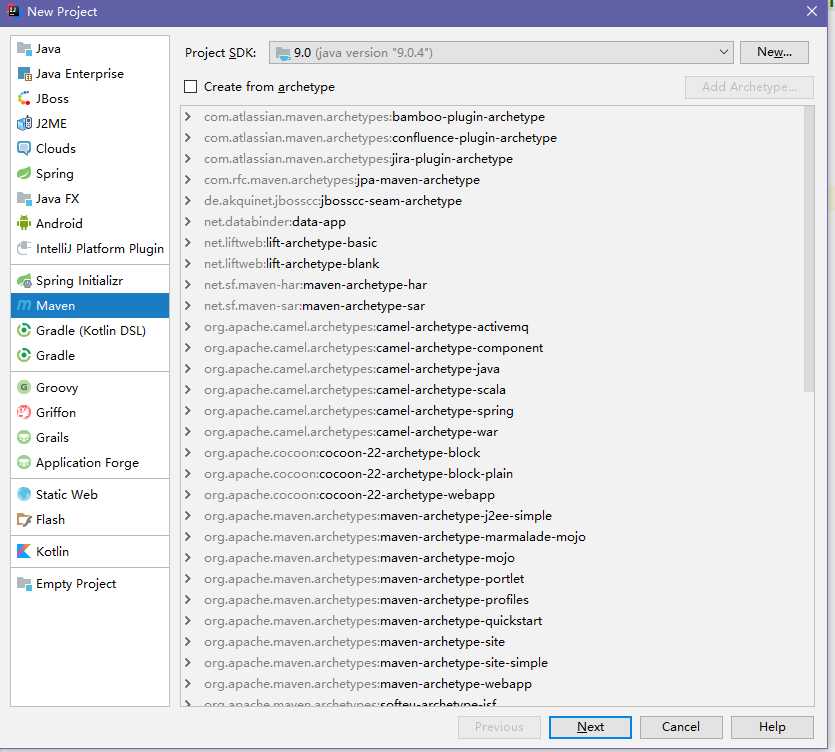The width and height of the screenshot is (835, 752).
Task: Click the New... SDK button
Action: (774, 52)
